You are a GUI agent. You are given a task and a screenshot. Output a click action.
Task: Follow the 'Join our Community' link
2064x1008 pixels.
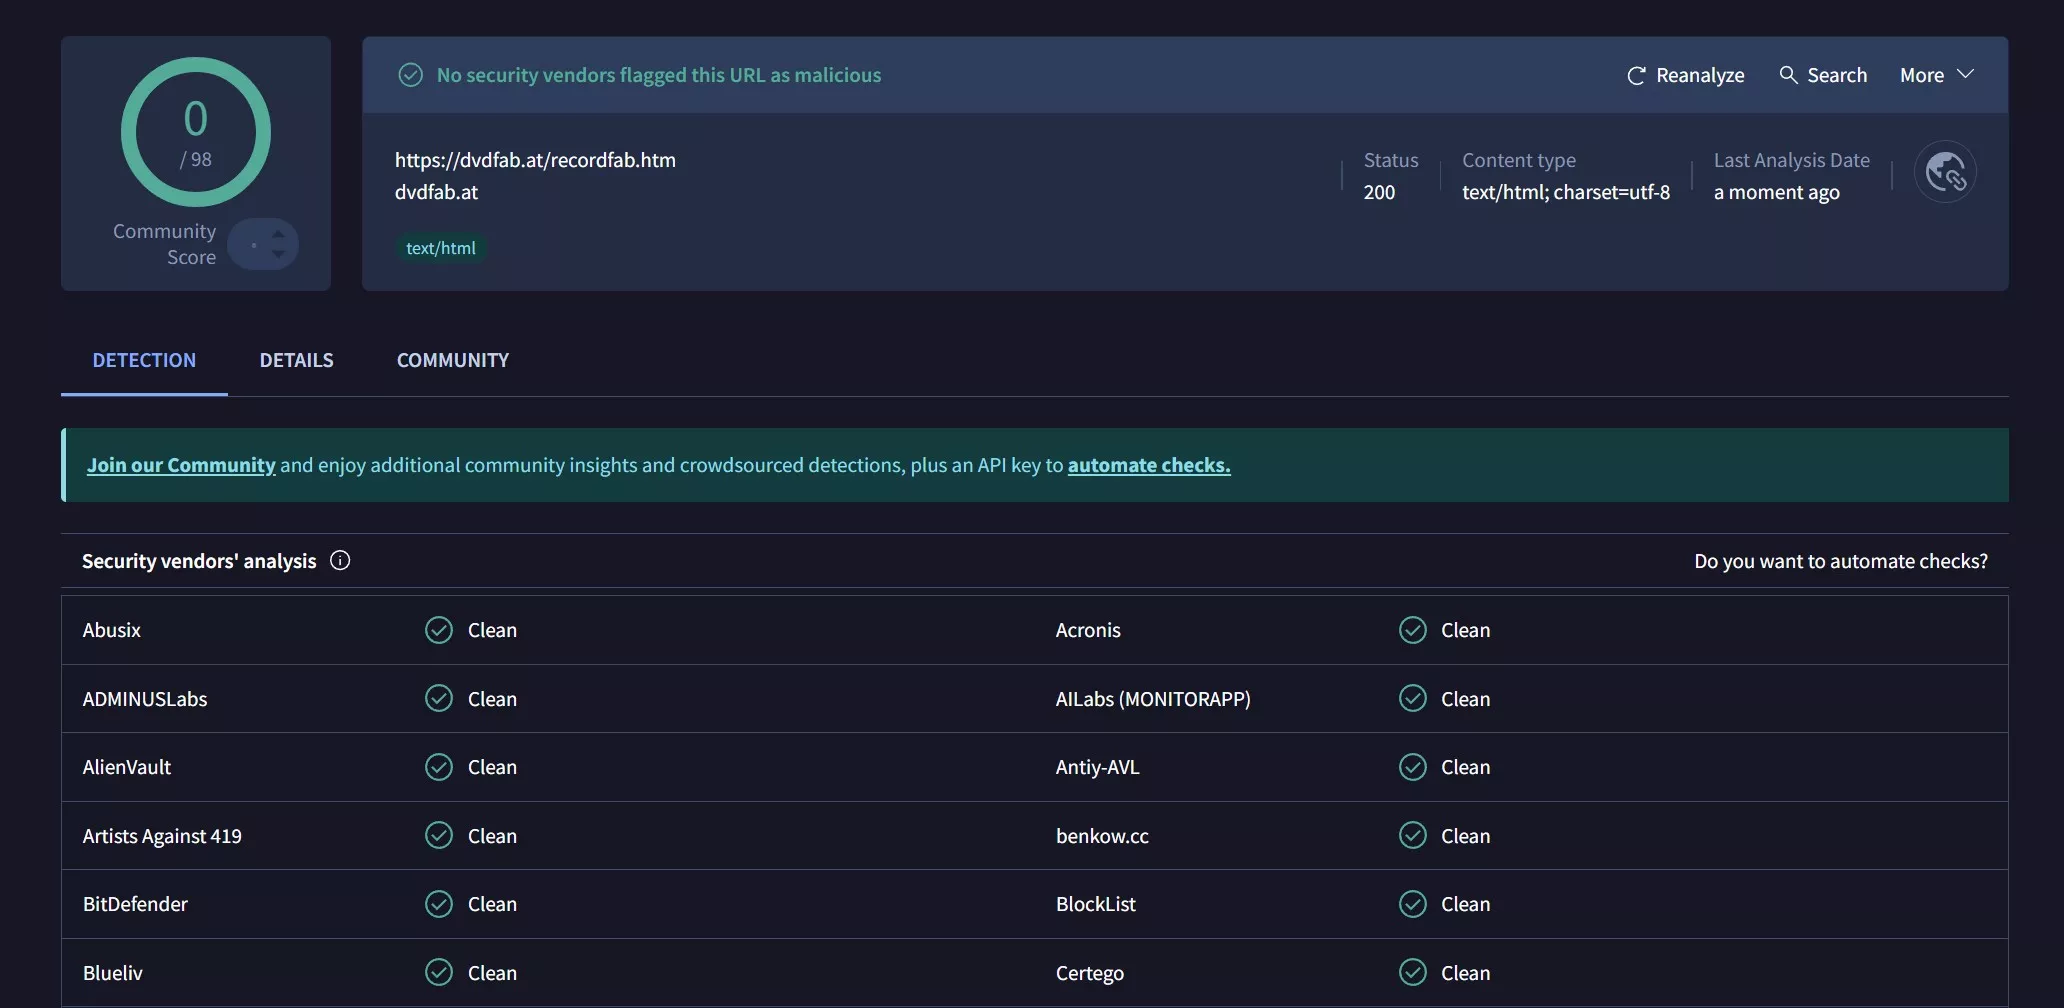pos(181,465)
